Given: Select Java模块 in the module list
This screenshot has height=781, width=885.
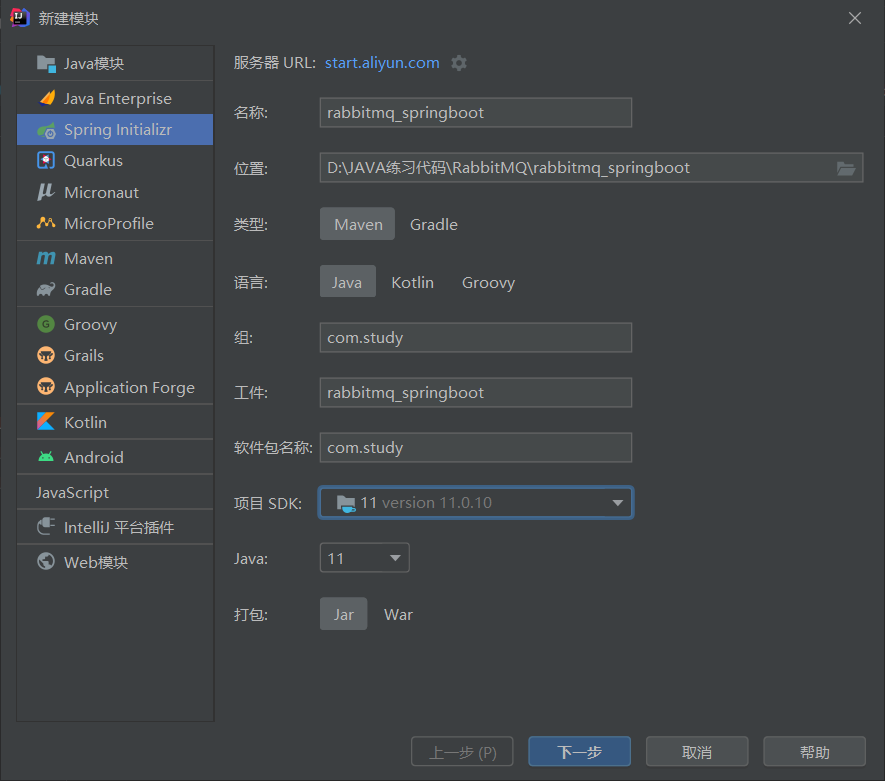Looking at the screenshot, I should pyautogui.click(x=115, y=64).
